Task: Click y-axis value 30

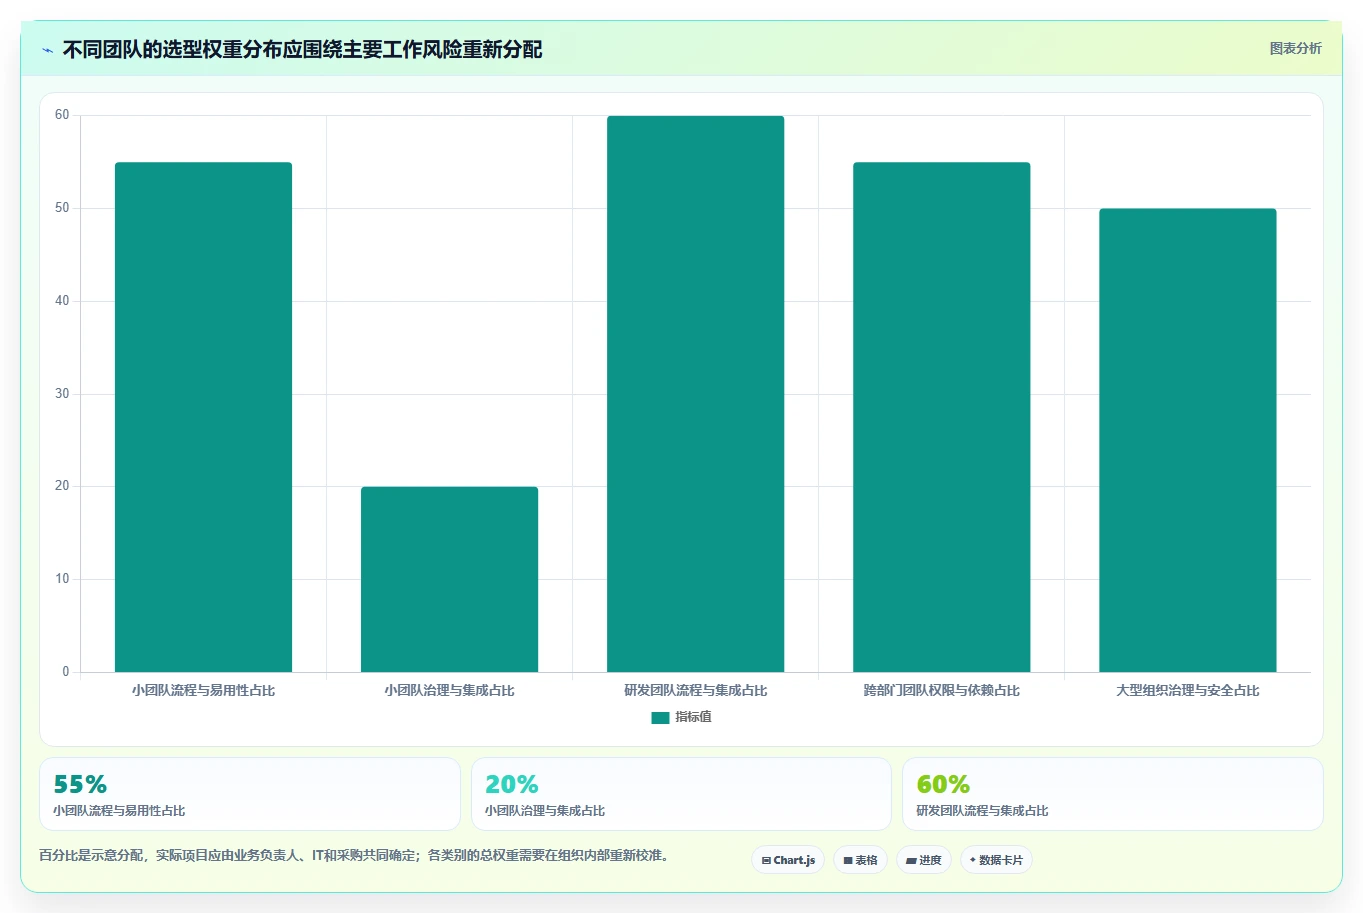Action: (62, 394)
